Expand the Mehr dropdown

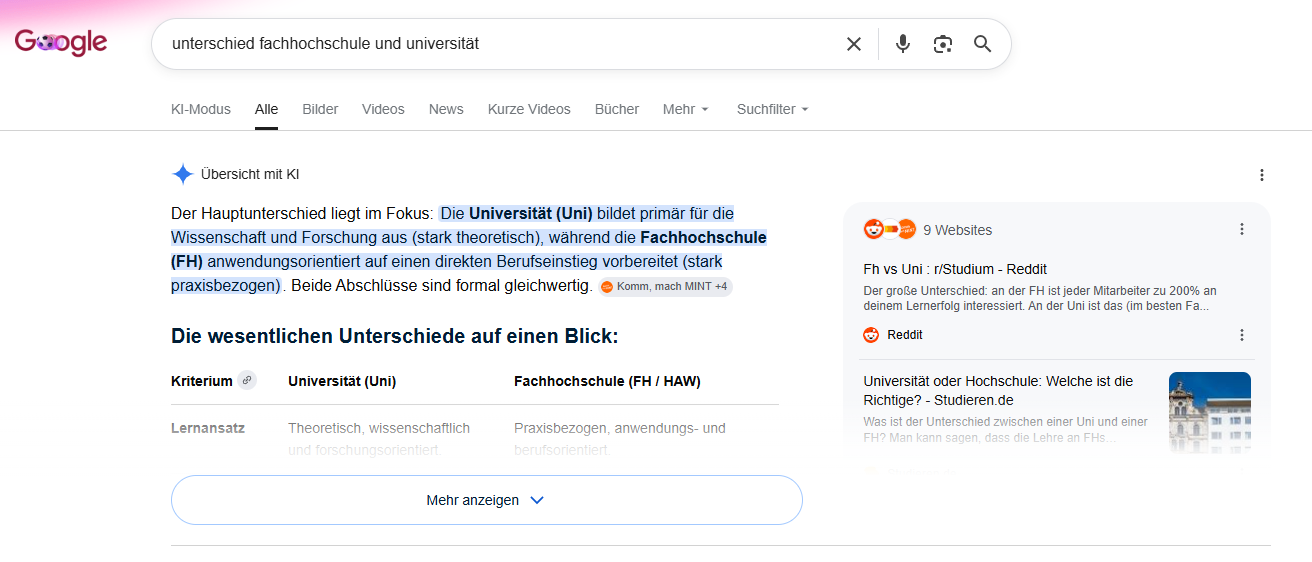686,109
